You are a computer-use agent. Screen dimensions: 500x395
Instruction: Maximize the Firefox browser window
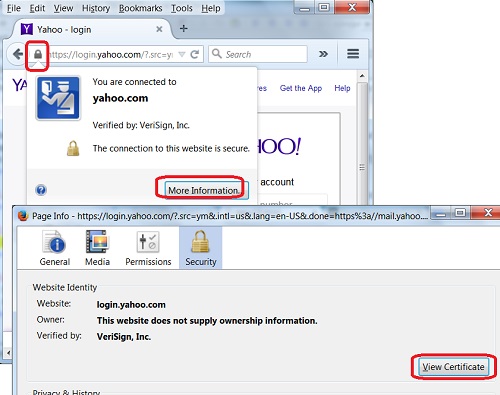click(x=324, y=7)
